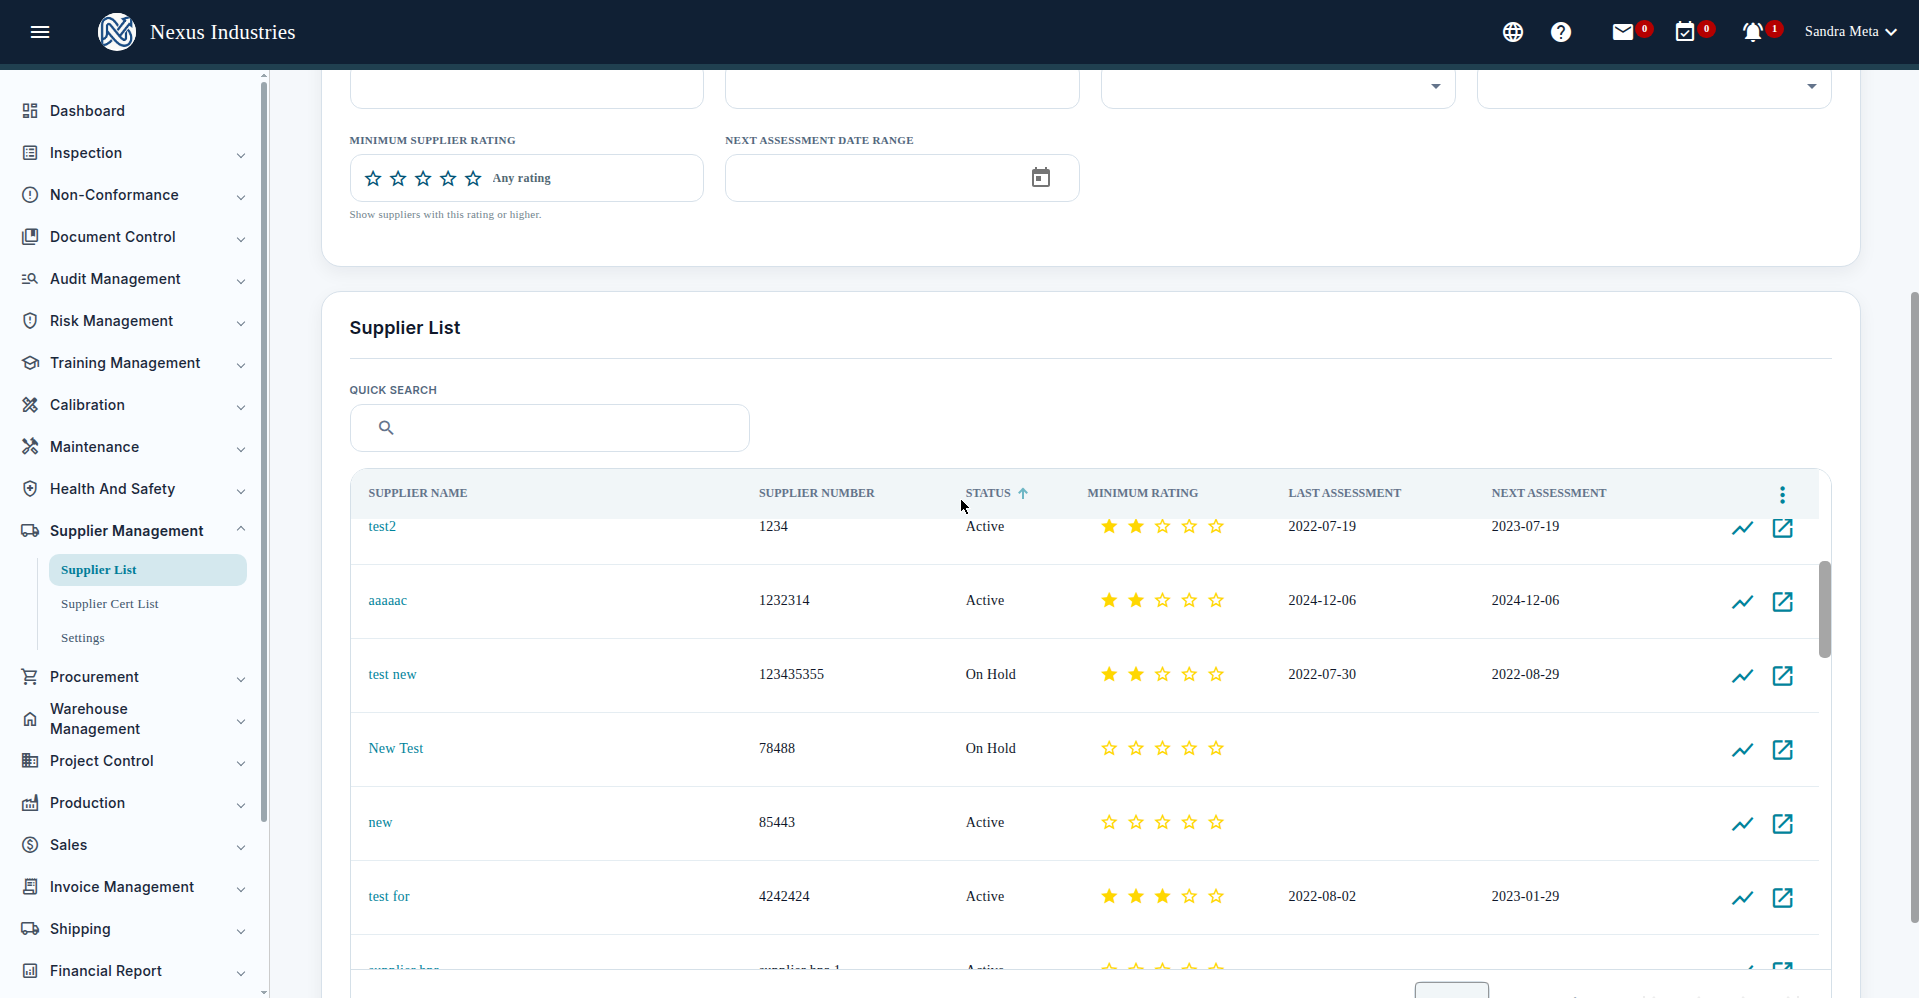Open the bell alerts icon
1919x998 pixels.
pyautogui.click(x=1753, y=32)
